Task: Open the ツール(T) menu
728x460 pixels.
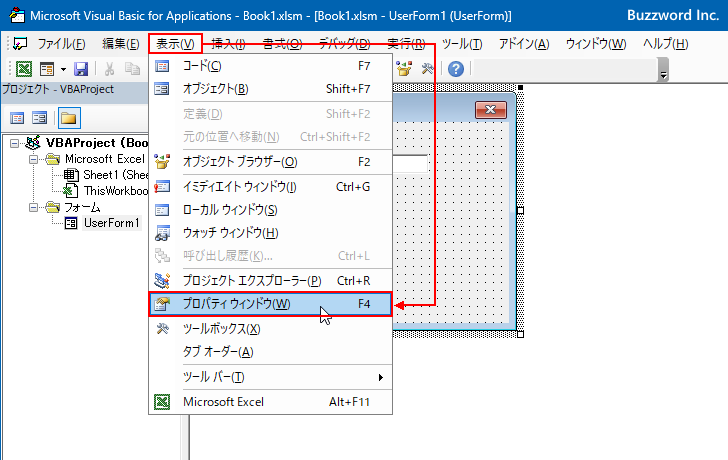Action: click(x=462, y=44)
